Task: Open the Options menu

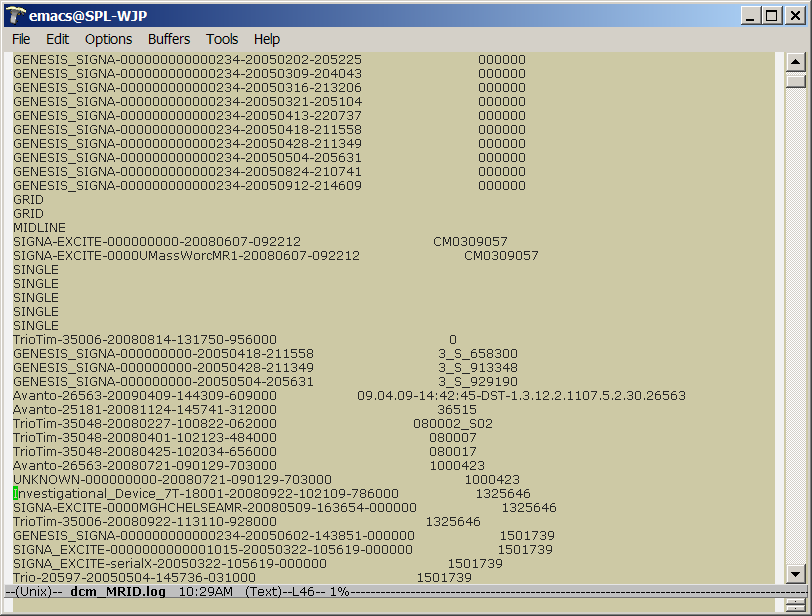Action: 107,39
